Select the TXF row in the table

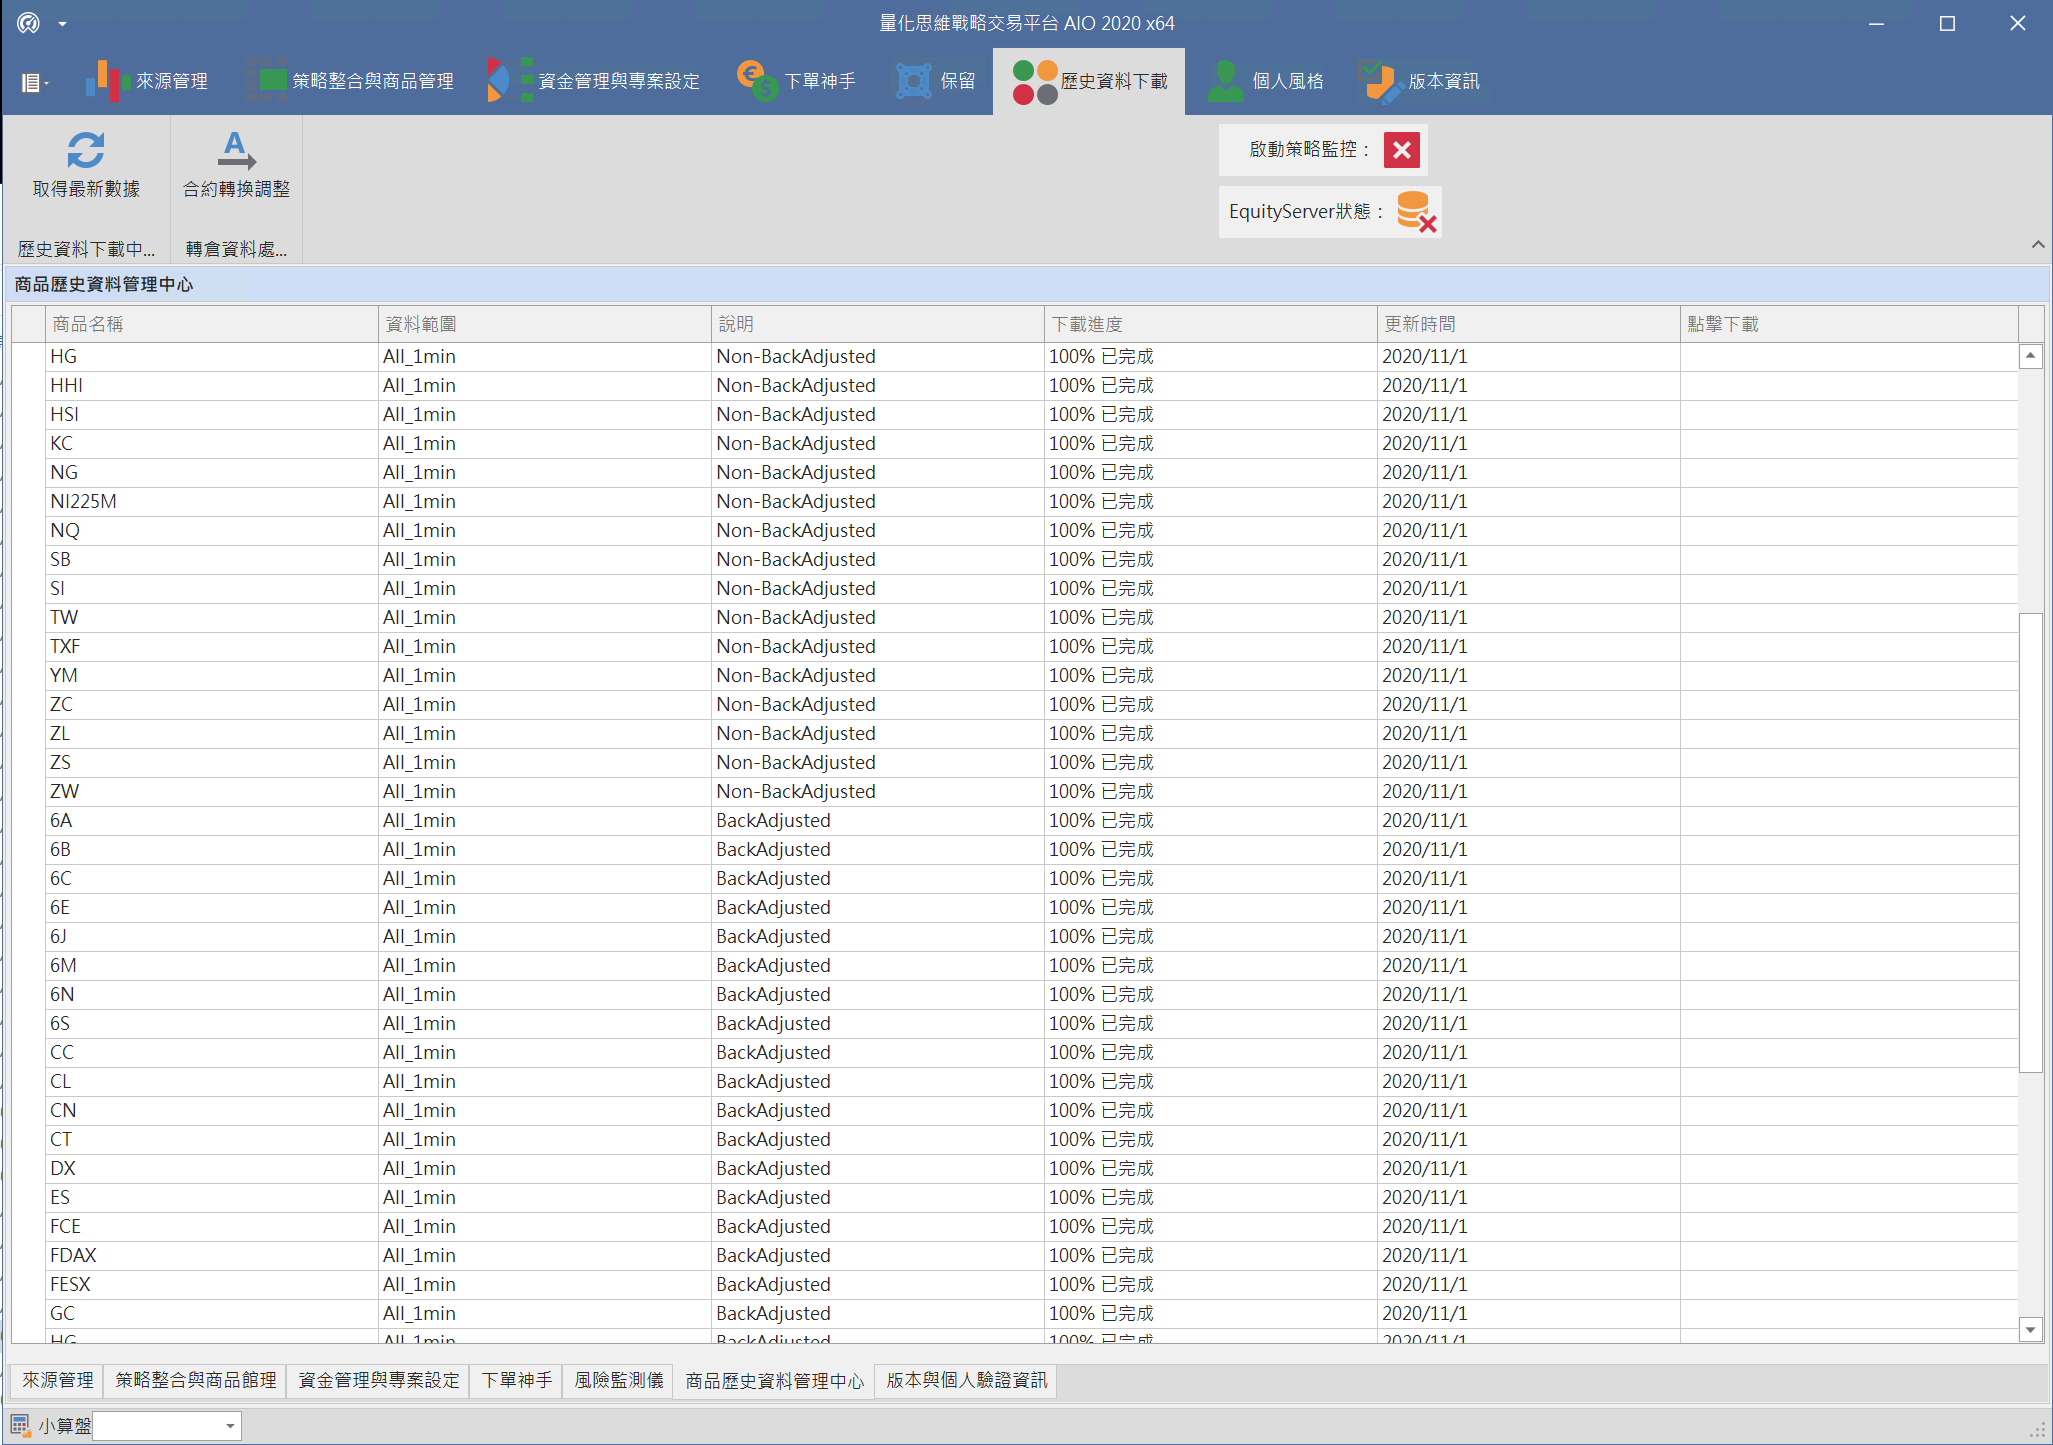click(65, 646)
